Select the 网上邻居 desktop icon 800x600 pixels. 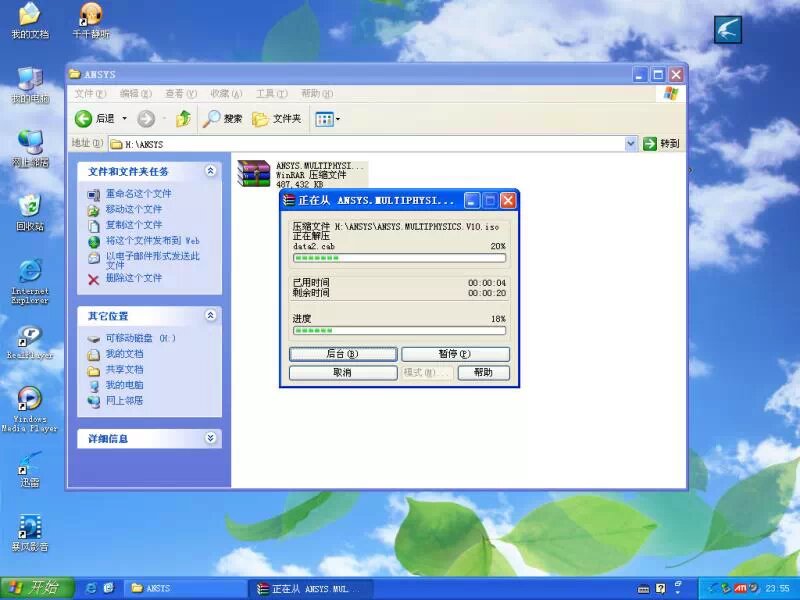click(30, 148)
